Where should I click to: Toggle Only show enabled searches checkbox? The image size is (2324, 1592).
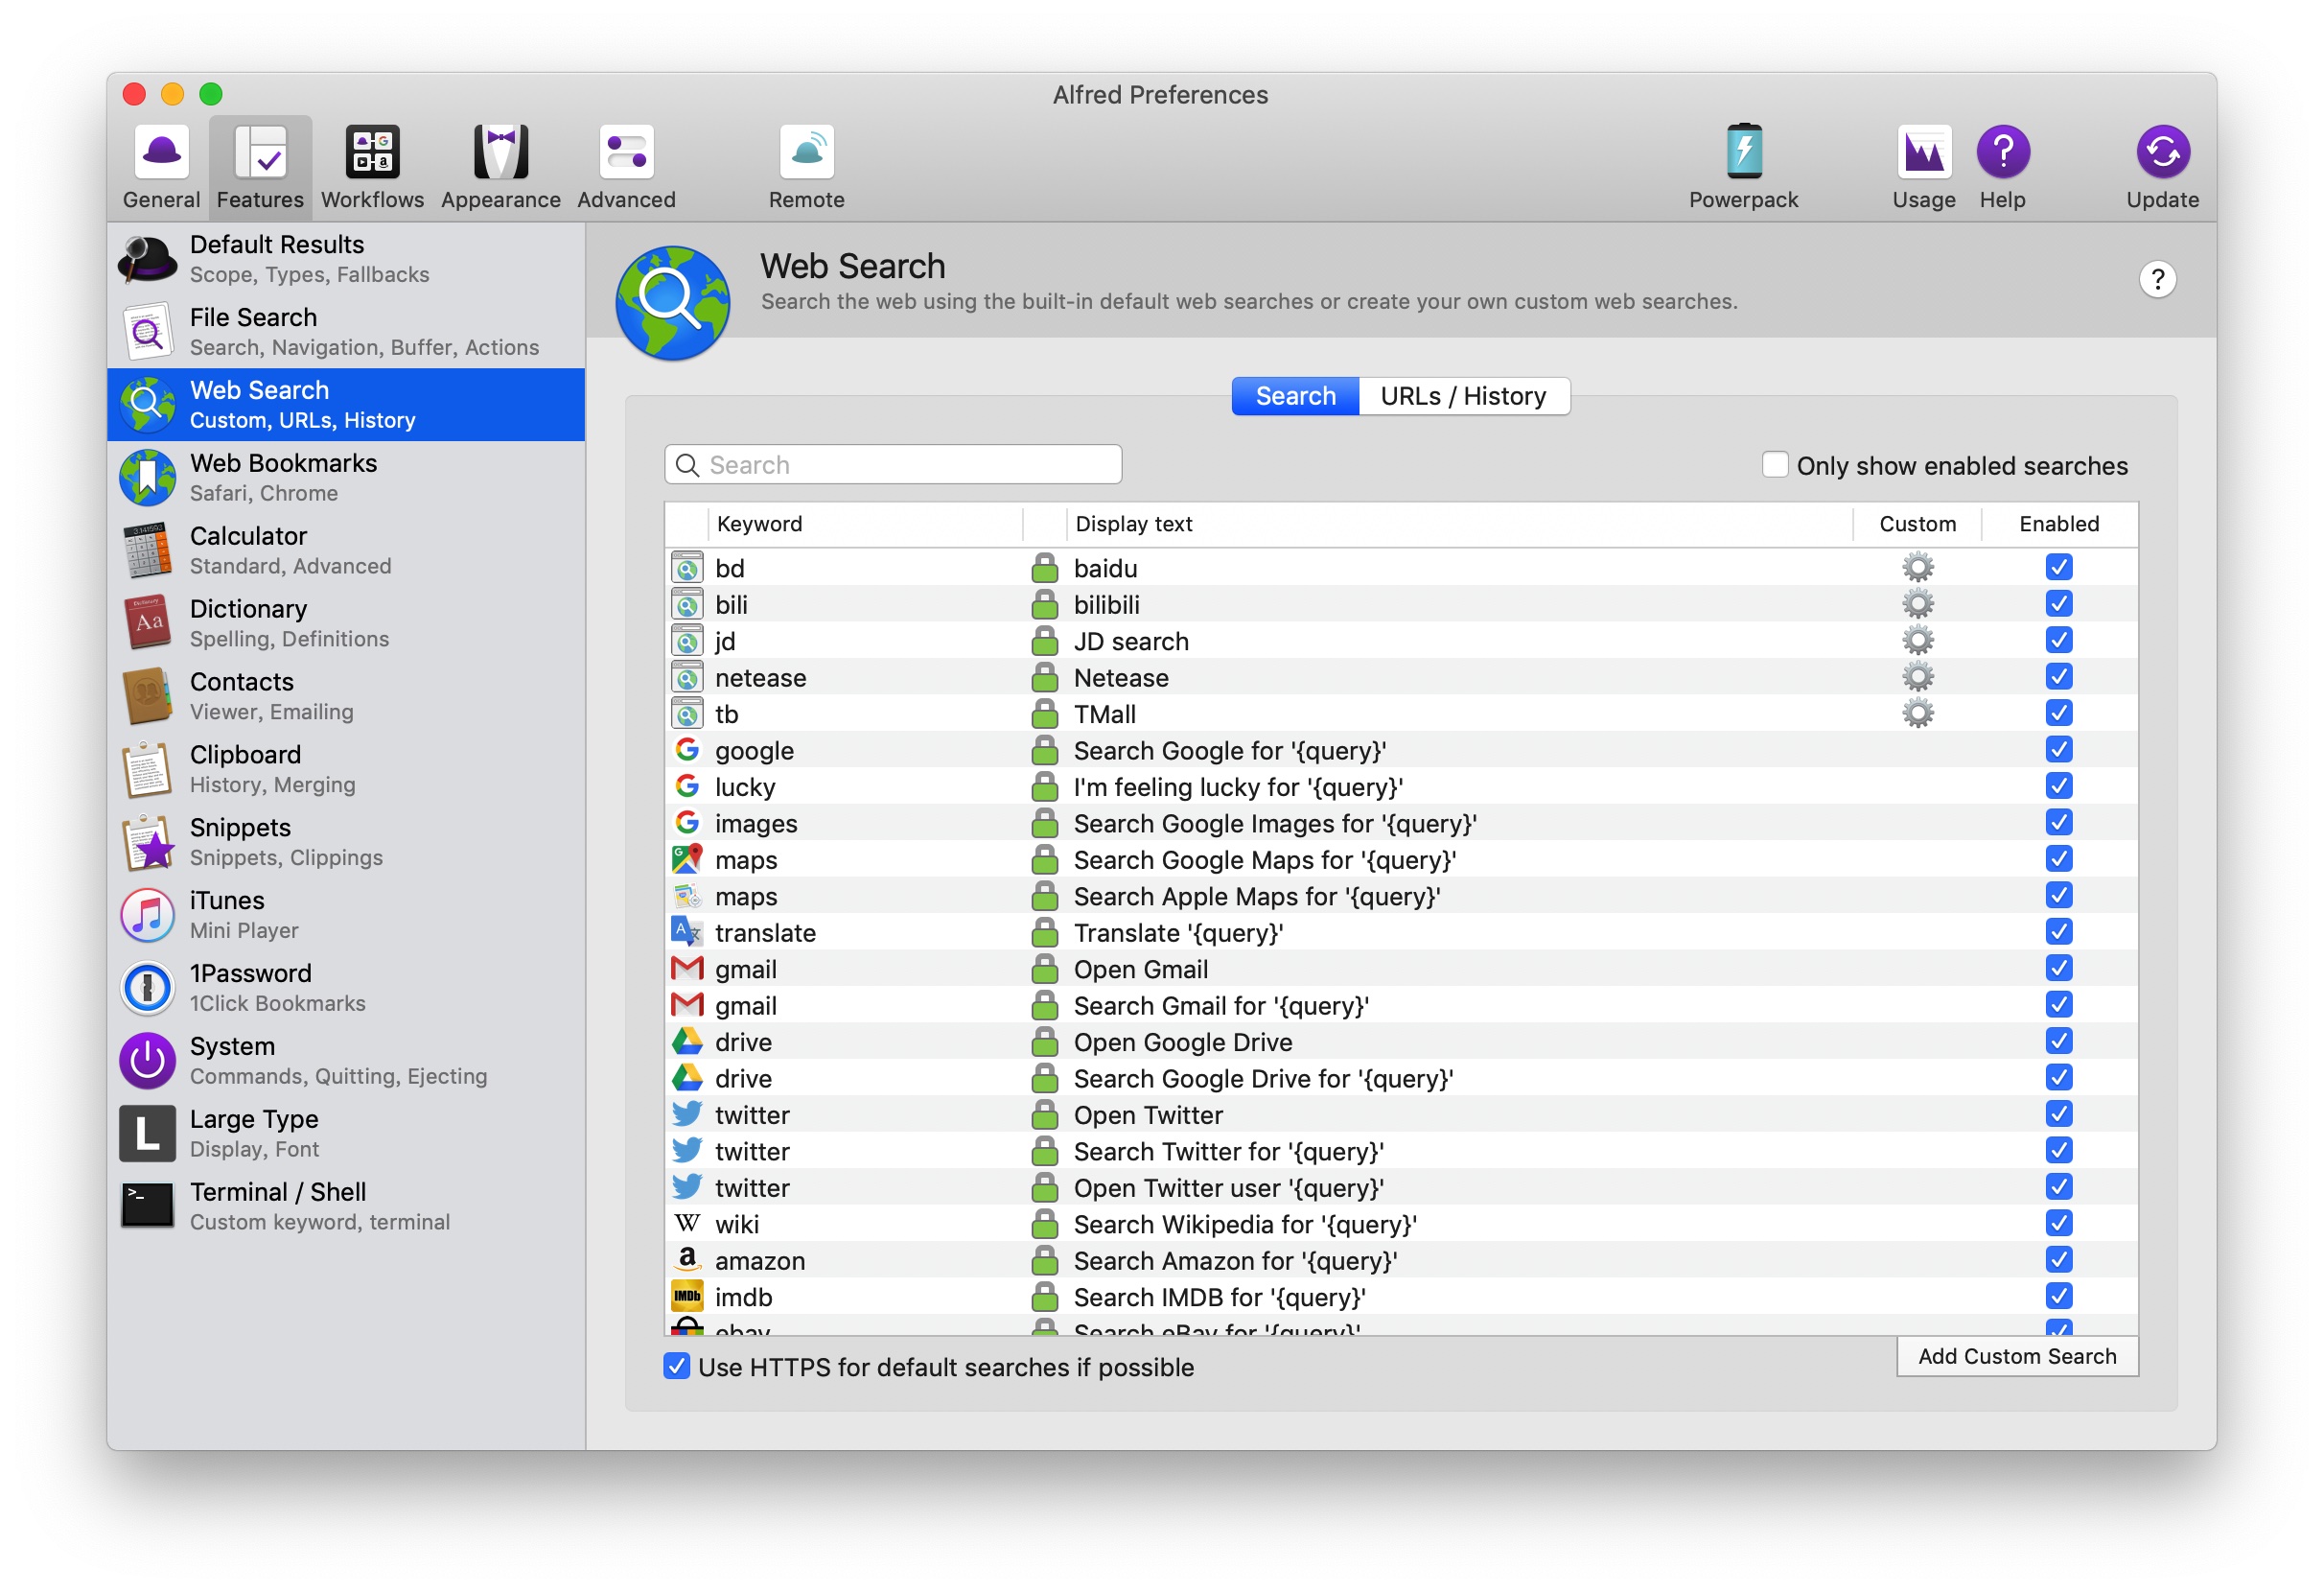click(x=1774, y=466)
